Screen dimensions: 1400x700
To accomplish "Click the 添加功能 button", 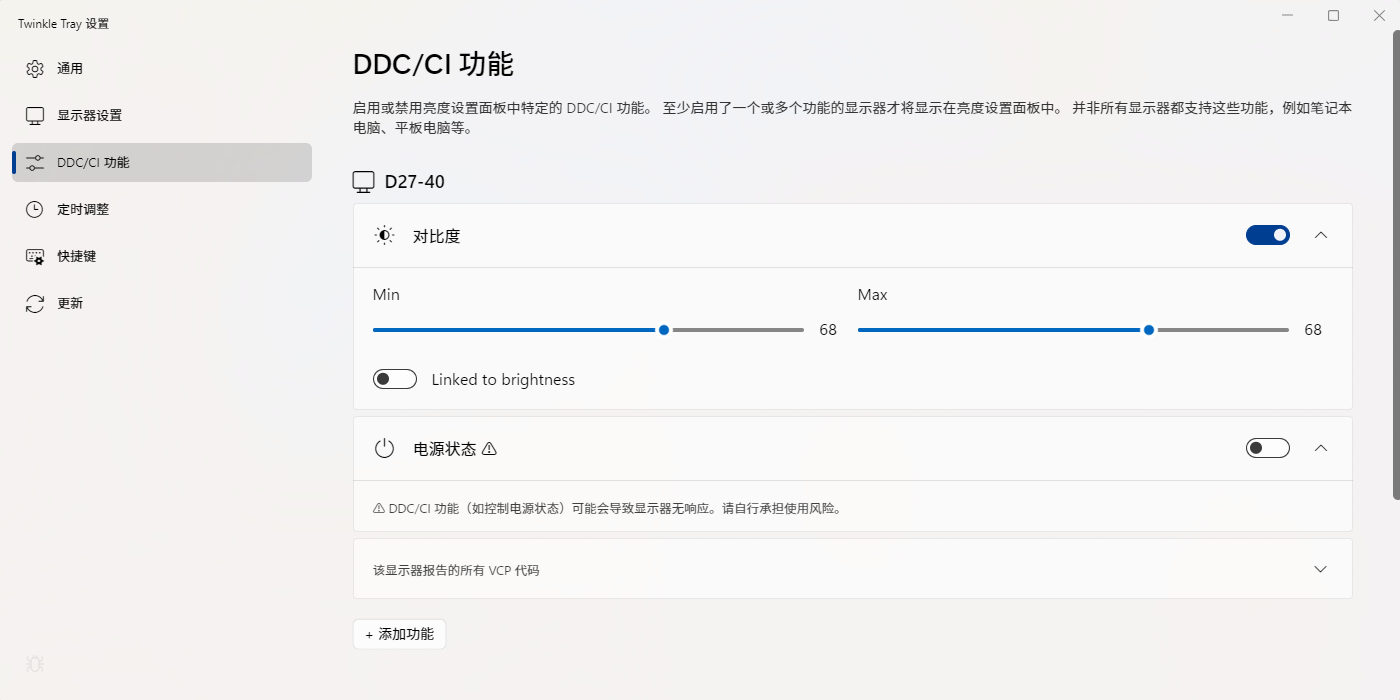I will 399,634.
